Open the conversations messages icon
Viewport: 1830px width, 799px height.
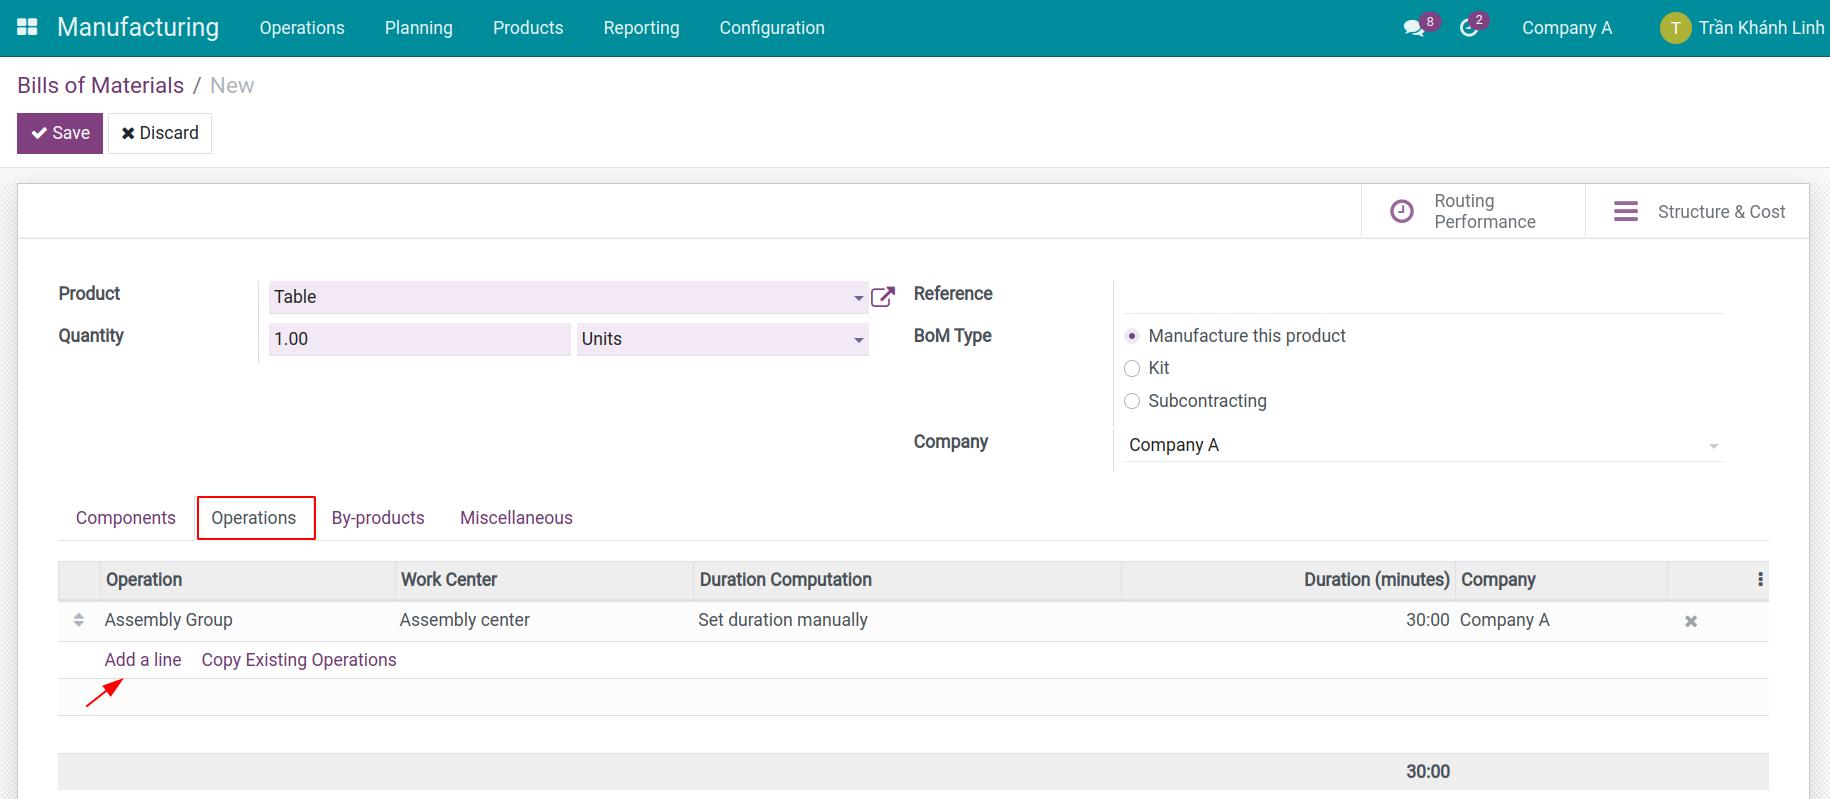[1413, 28]
